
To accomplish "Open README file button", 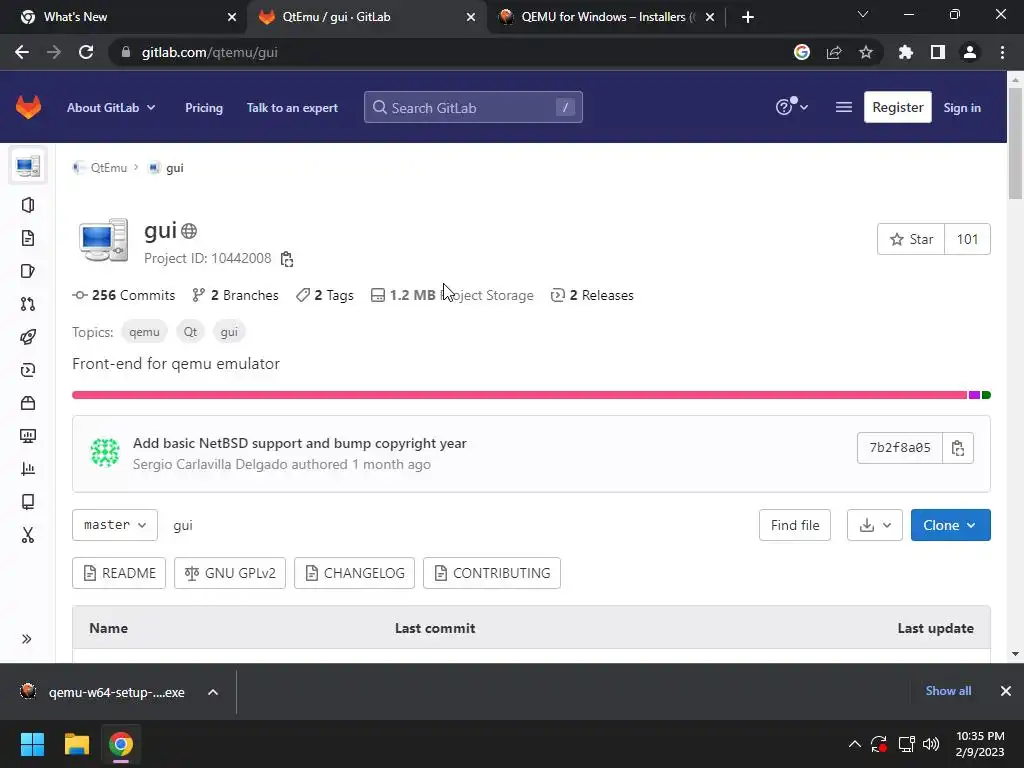I will pos(119,573).
